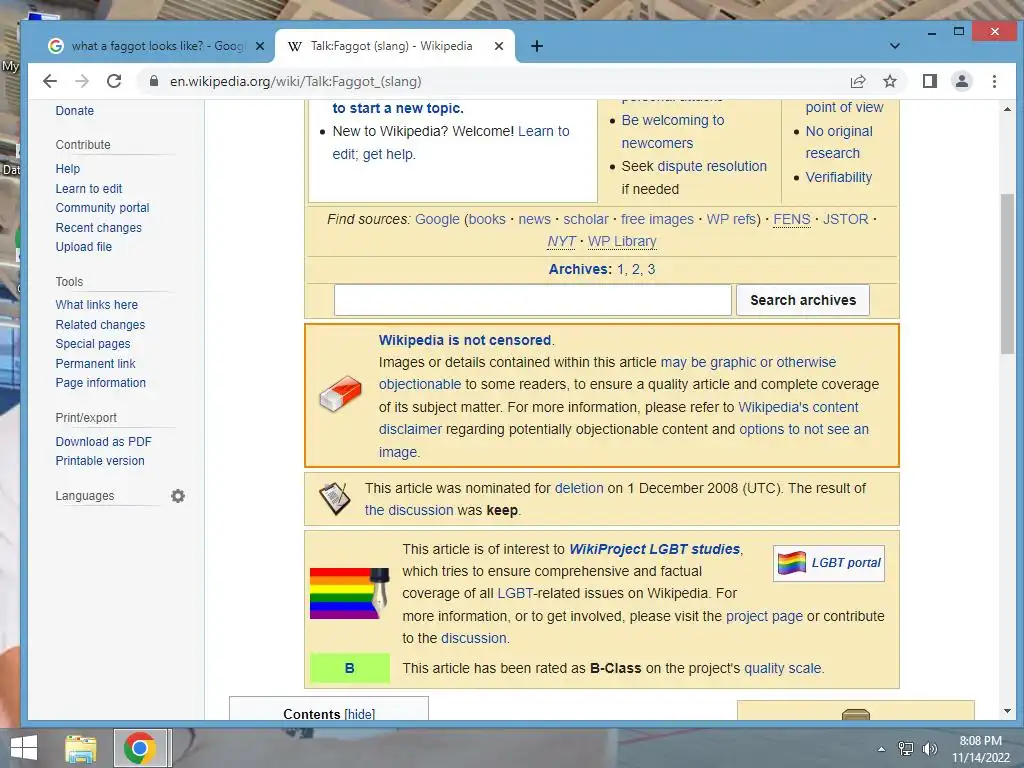Open the LGBT portal link

click(x=846, y=563)
